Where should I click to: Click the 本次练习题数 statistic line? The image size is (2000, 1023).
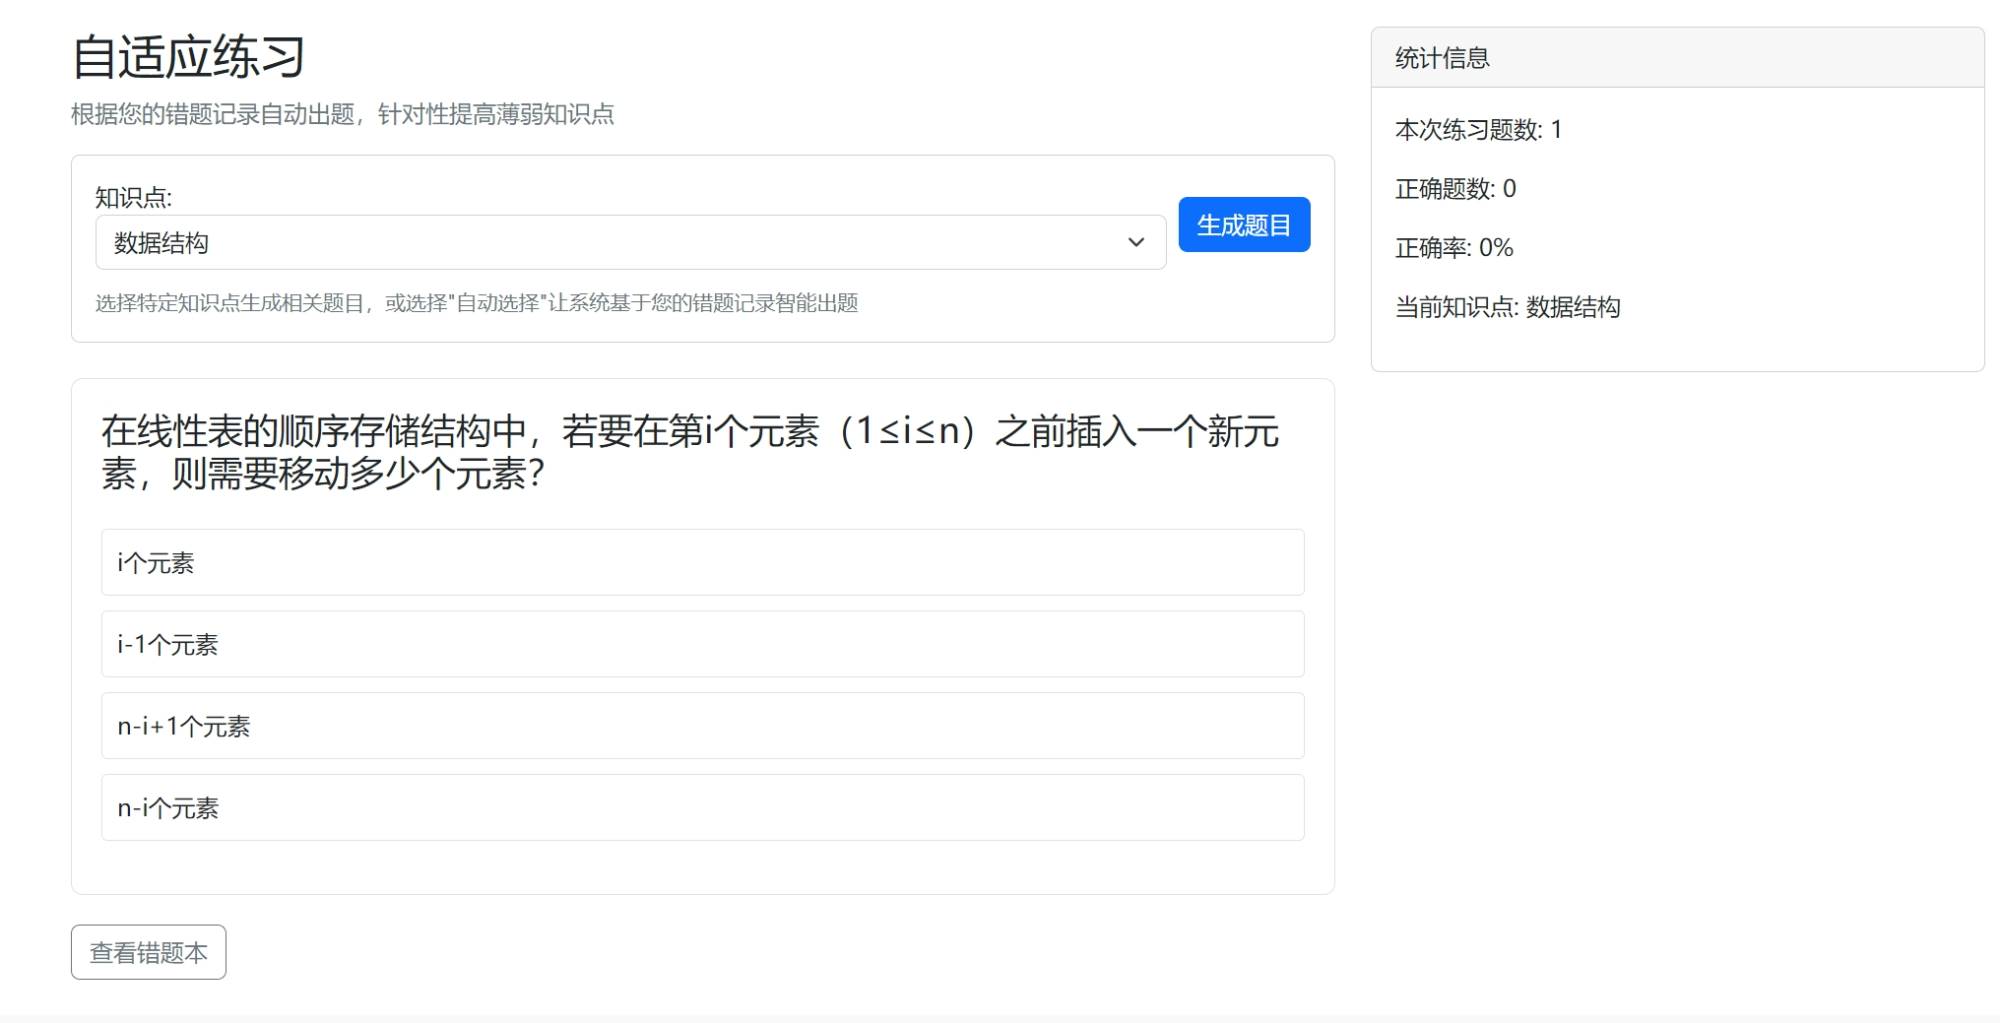click(x=1477, y=130)
